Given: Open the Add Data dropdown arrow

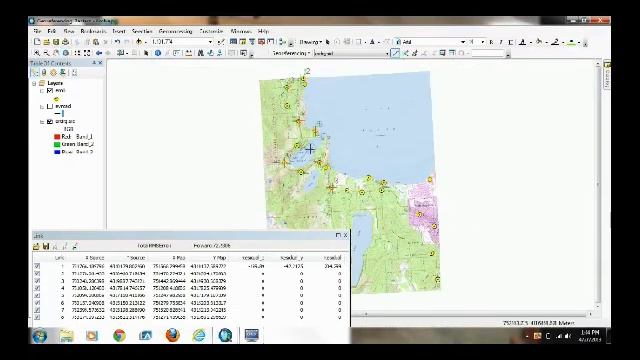Looking at the screenshot, I should point(145,42).
